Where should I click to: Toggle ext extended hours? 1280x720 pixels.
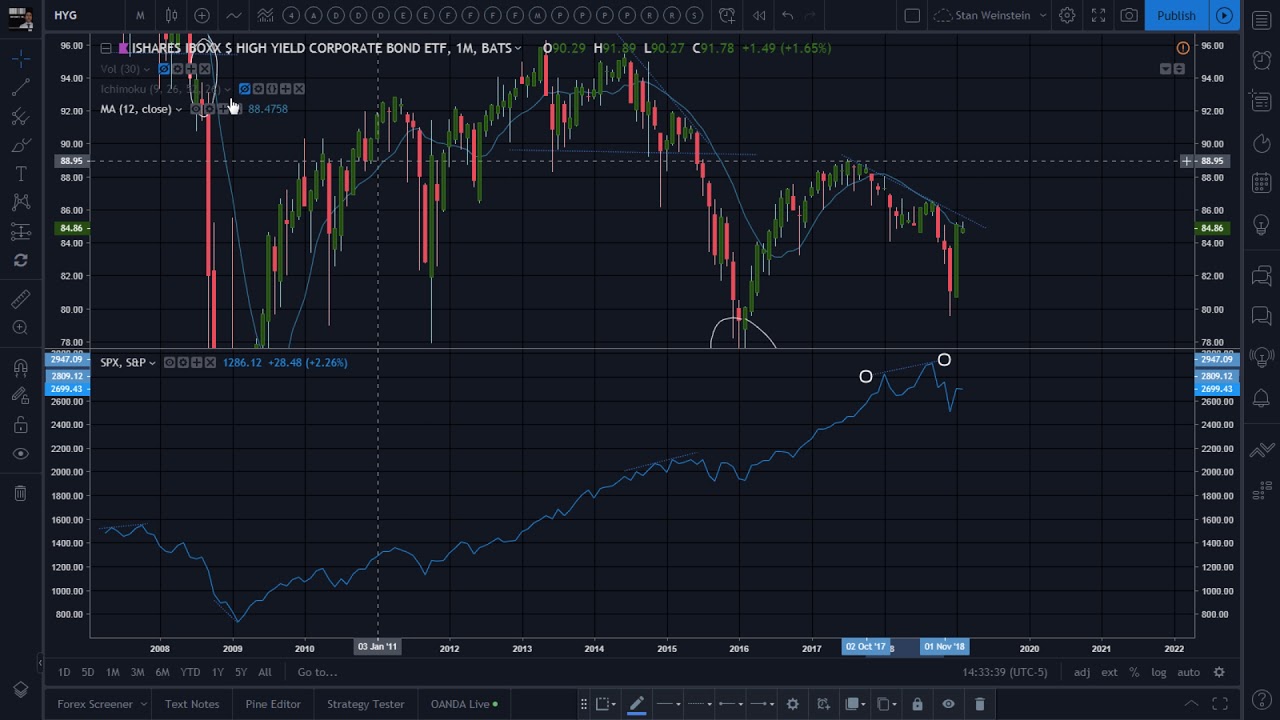click(x=1109, y=672)
